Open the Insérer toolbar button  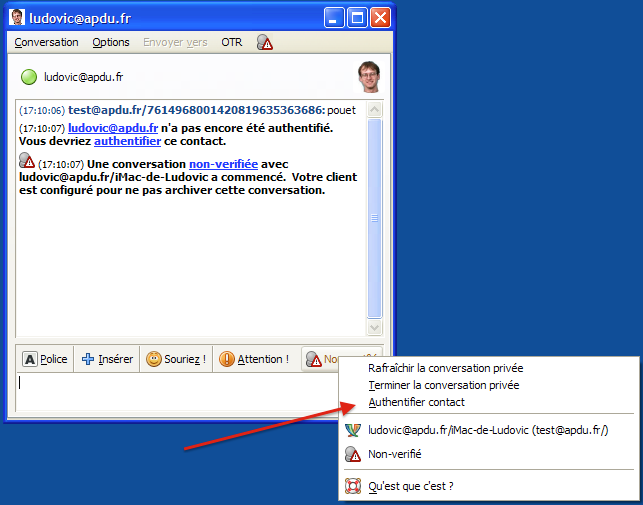pyautogui.click(x=107, y=359)
